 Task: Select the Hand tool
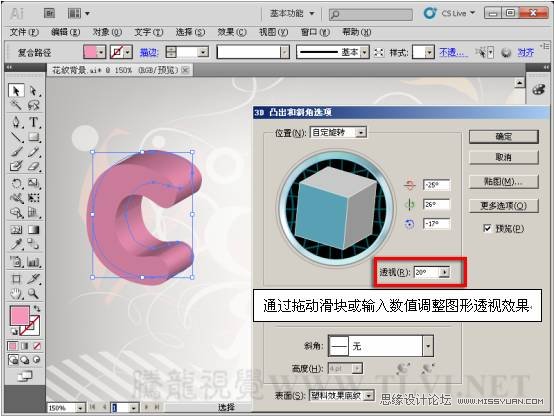[x=16, y=293]
